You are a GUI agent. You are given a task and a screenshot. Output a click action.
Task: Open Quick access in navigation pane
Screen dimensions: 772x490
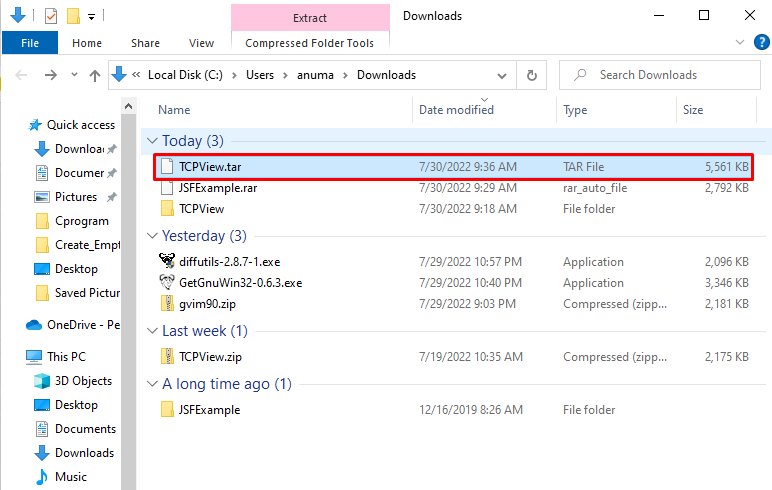coord(81,125)
